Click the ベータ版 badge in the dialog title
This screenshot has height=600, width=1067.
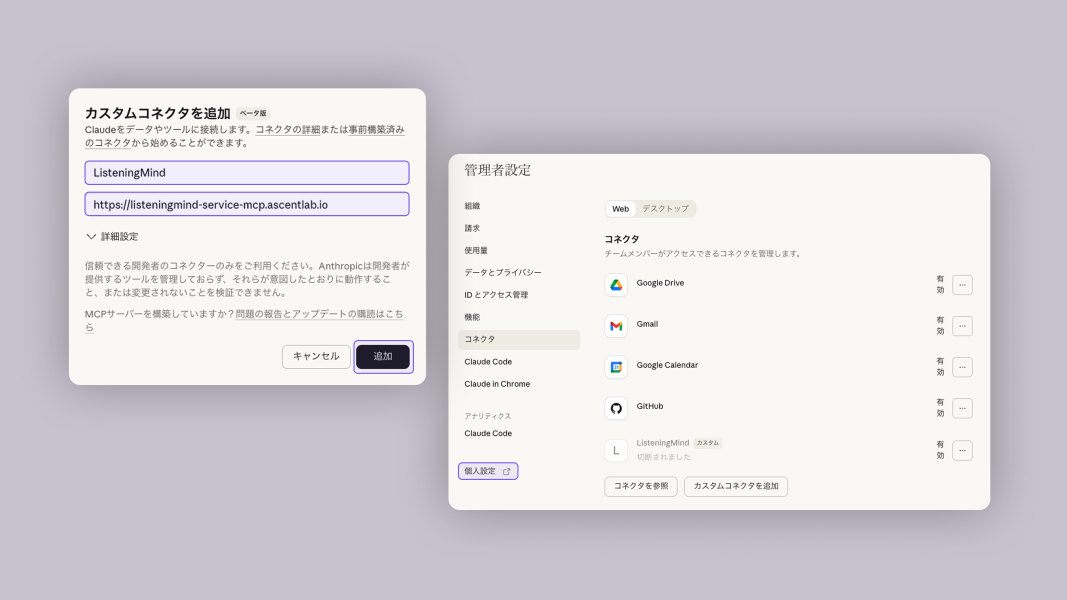[x=253, y=114]
